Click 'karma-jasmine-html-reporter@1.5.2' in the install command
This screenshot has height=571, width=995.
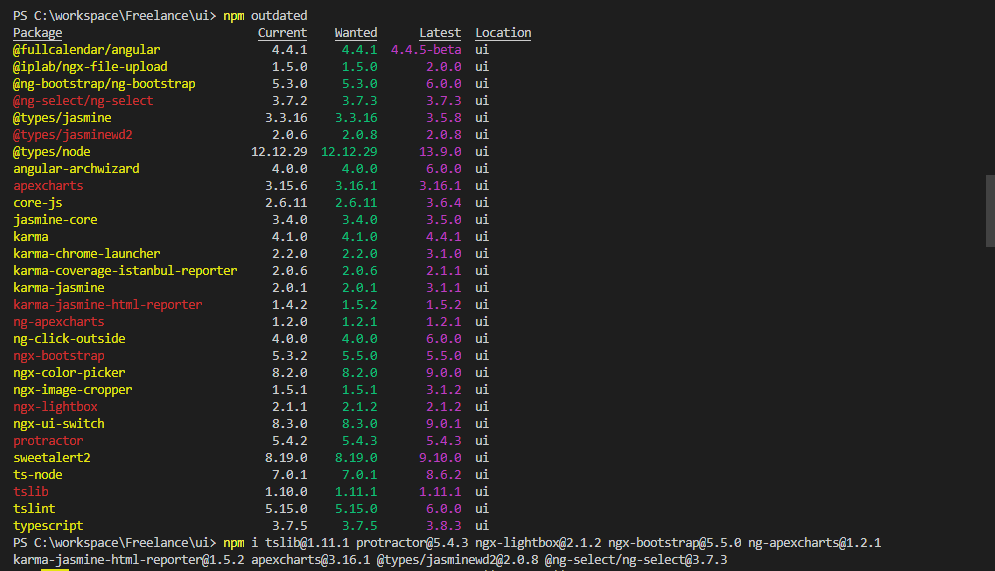[x=129, y=560]
